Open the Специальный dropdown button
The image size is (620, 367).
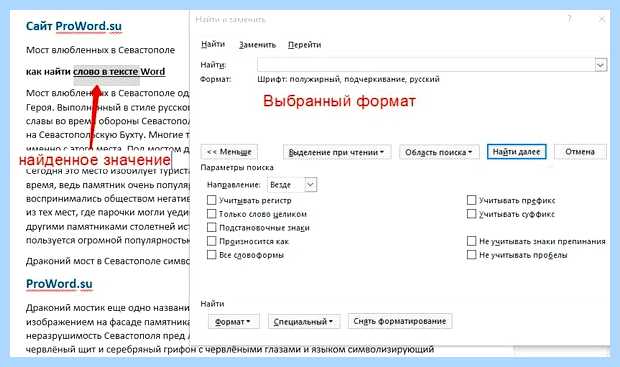304,322
